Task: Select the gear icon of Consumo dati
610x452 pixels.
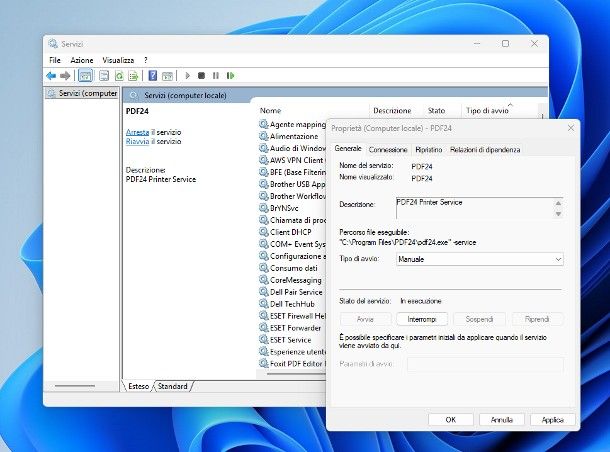Action: (x=264, y=268)
